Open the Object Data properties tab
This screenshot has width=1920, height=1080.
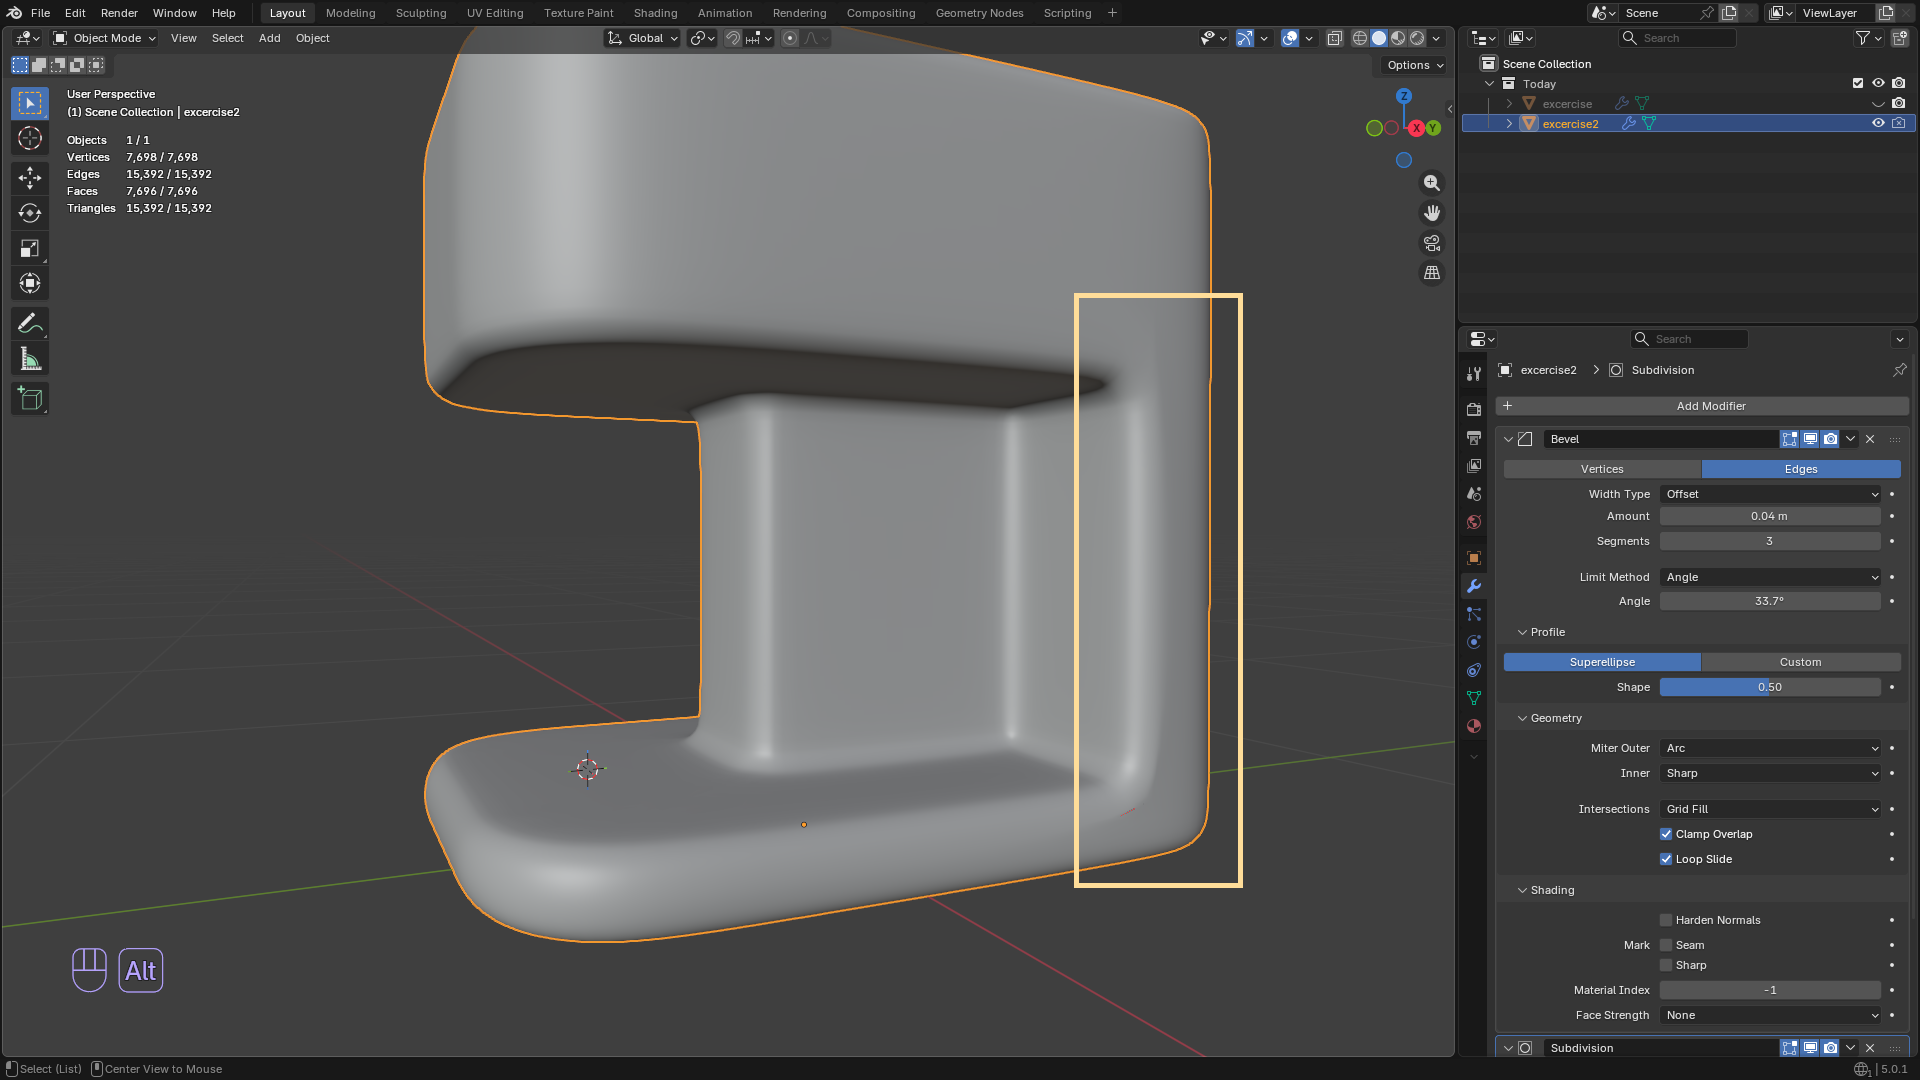pos(1474,698)
